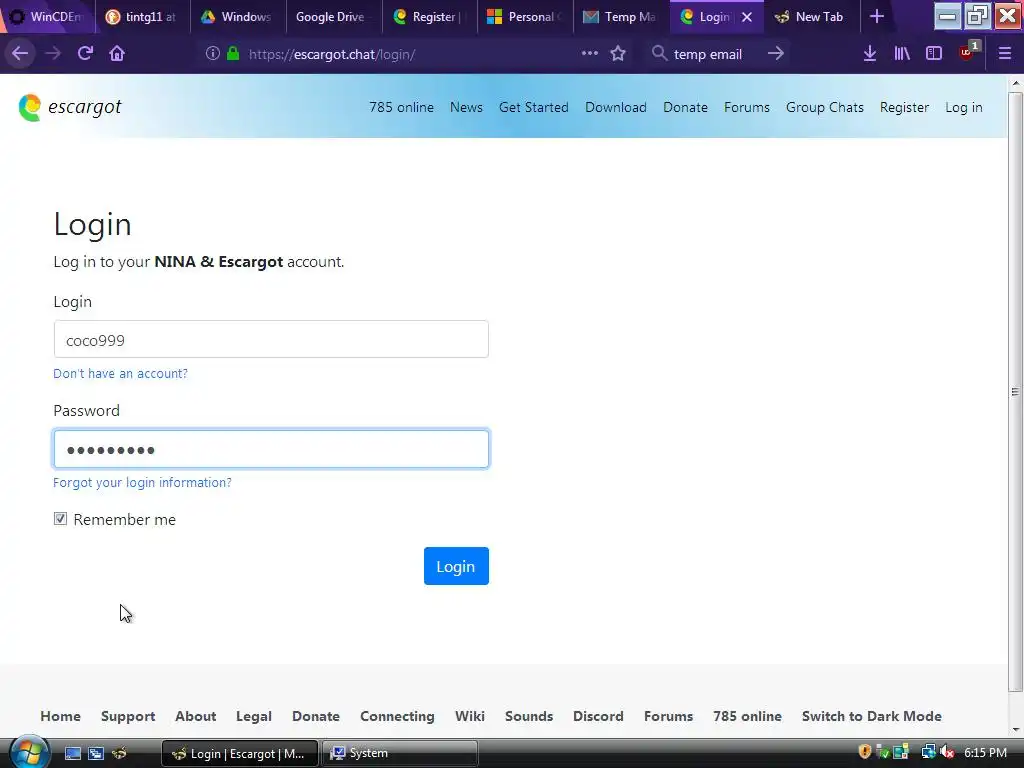This screenshot has width=1024, height=768.
Task: Open the library bookshelf icon
Action: tap(902, 54)
